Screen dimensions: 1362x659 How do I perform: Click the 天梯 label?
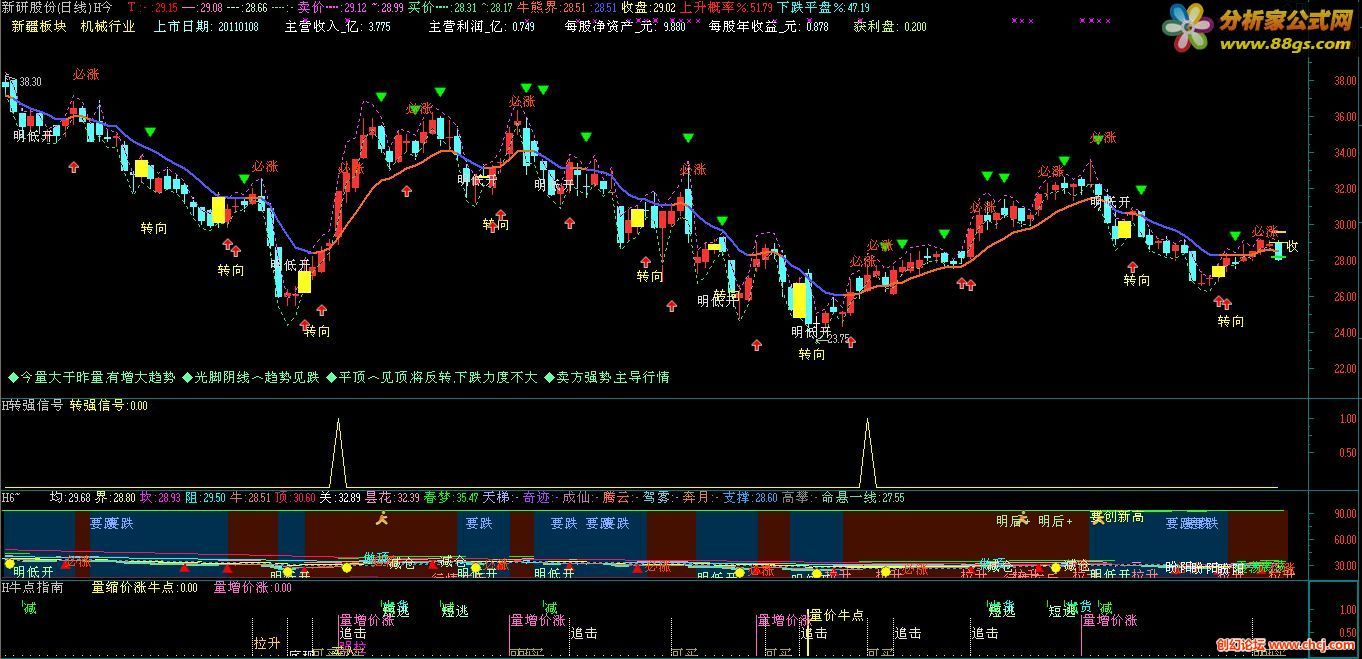click(498, 496)
